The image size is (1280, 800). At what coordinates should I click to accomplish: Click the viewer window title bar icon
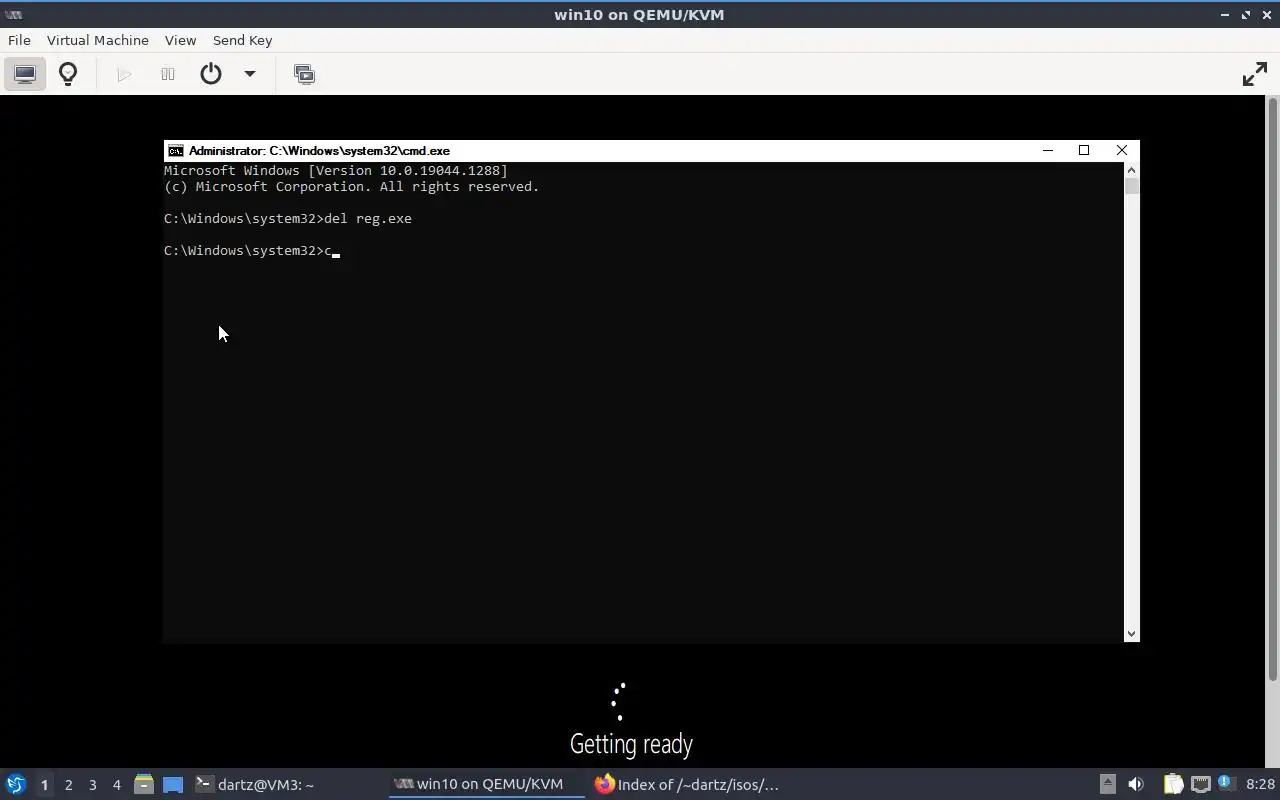[x=13, y=14]
